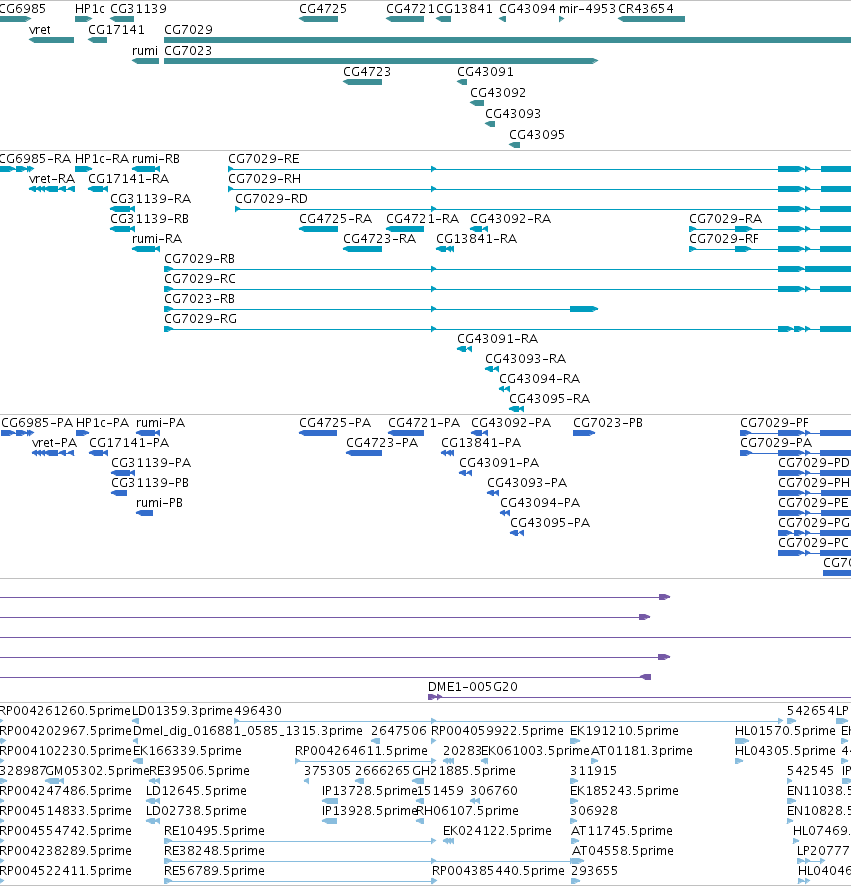Select the CG4725-PA protein feature
This screenshot has height=886, width=851.
(x=318, y=433)
